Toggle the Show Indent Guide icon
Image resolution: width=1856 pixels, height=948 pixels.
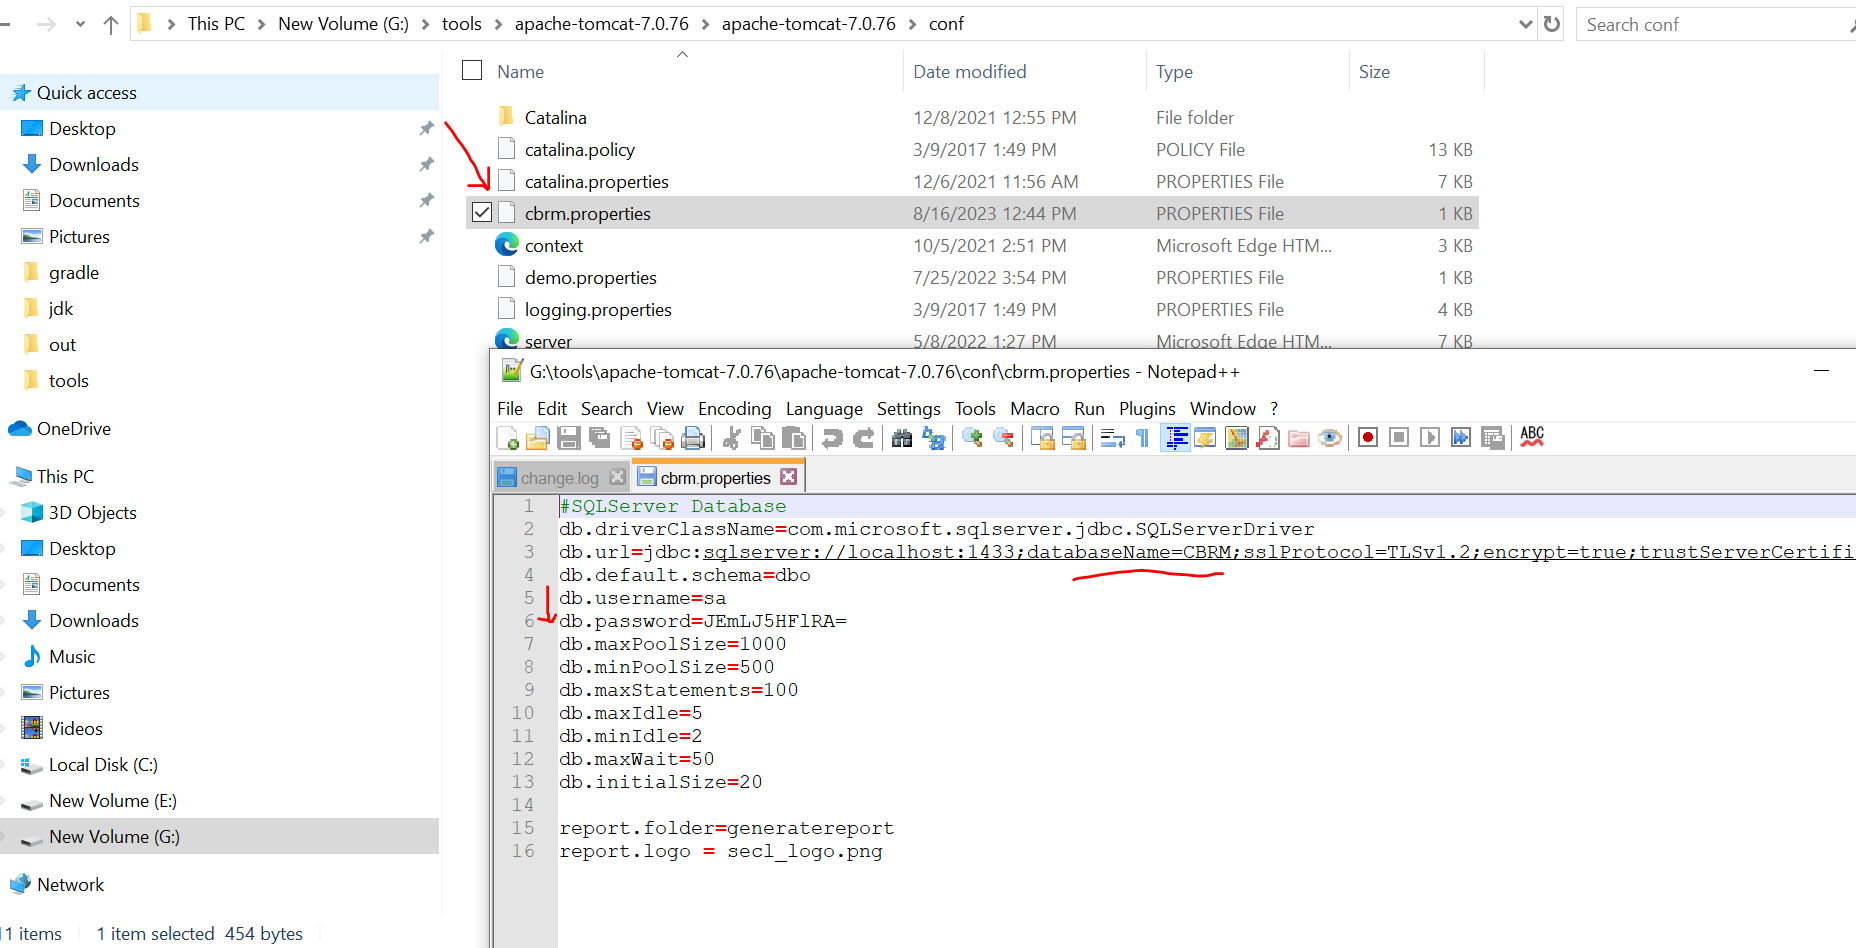coord(1175,438)
